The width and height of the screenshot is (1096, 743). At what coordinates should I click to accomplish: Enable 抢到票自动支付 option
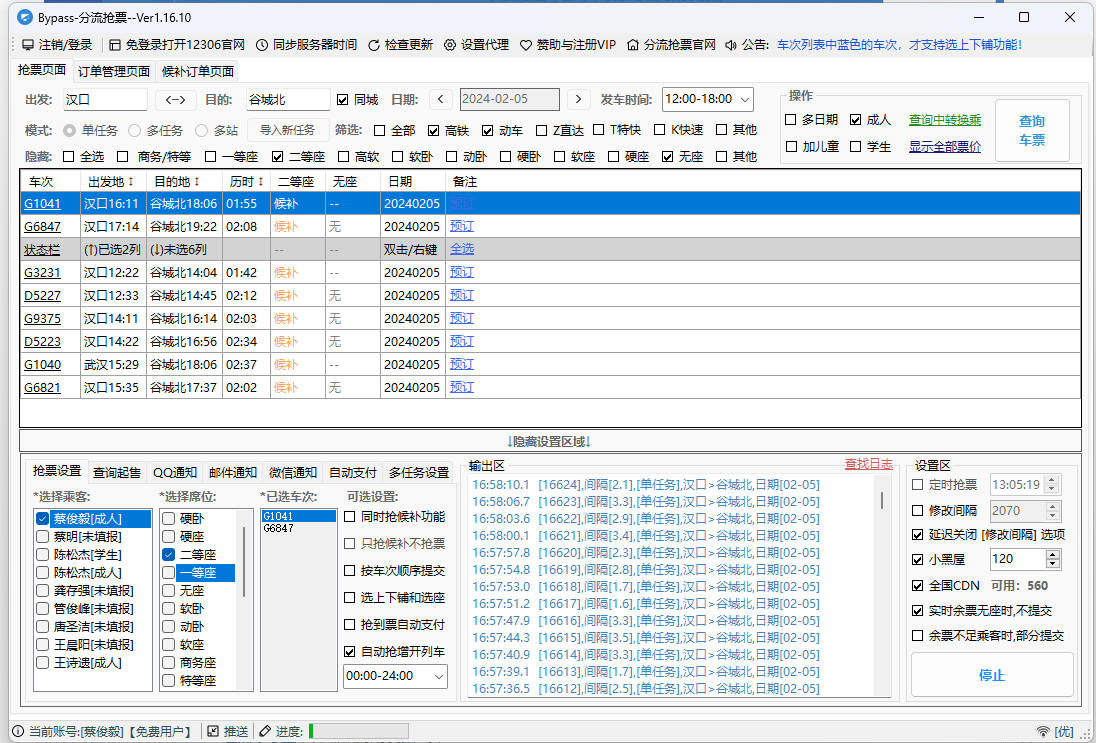click(x=349, y=624)
